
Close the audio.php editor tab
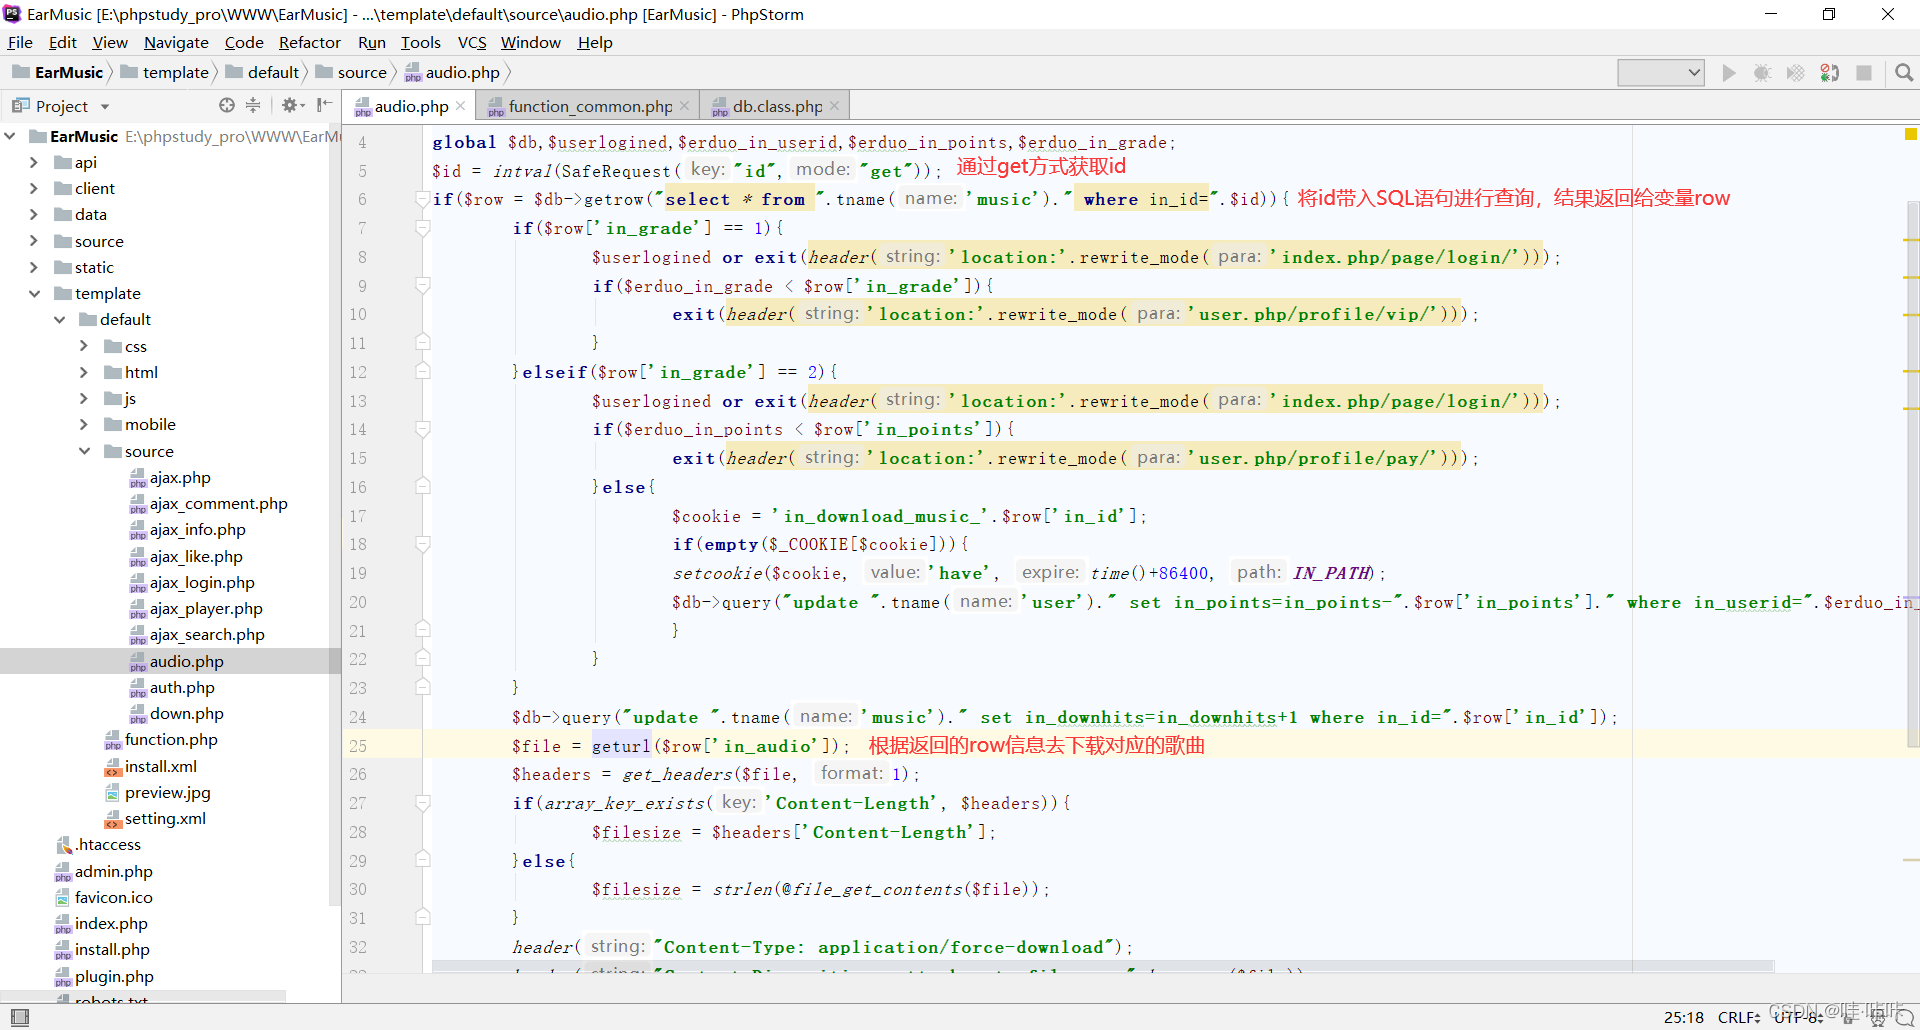(x=460, y=106)
